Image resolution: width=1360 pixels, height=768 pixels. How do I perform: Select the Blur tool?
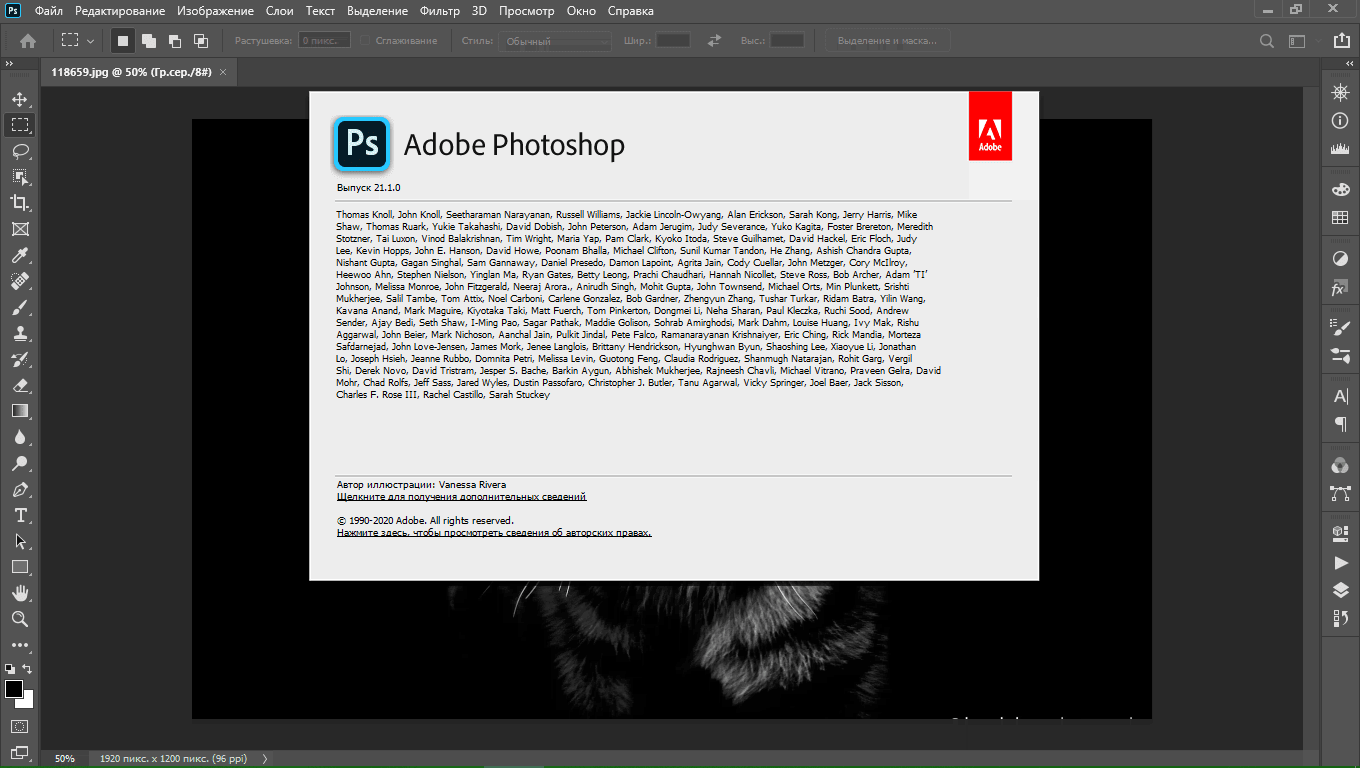point(19,437)
